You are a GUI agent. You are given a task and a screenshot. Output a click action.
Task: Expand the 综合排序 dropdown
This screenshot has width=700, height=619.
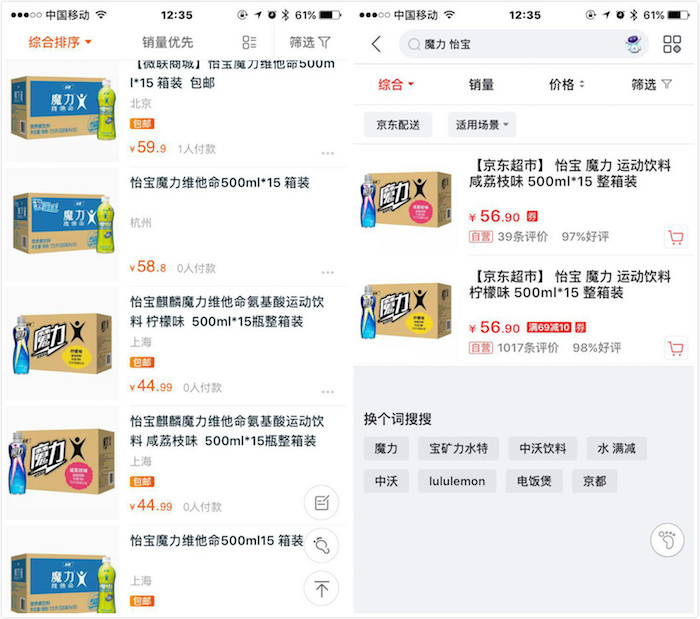tap(60, 43)
